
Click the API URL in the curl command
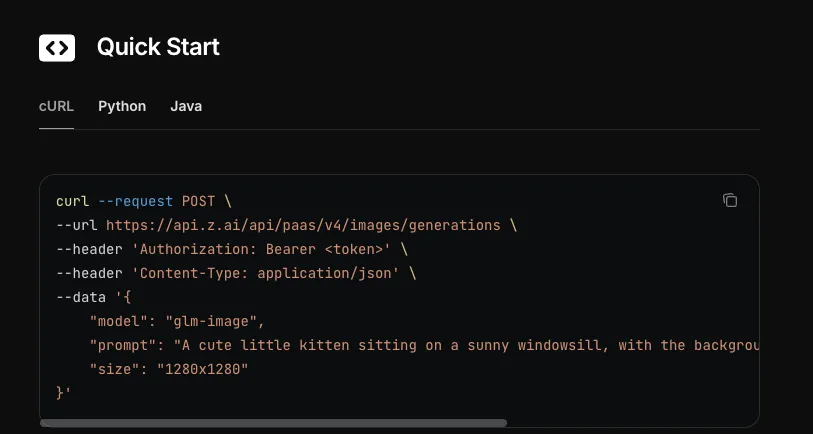point(303,225)
